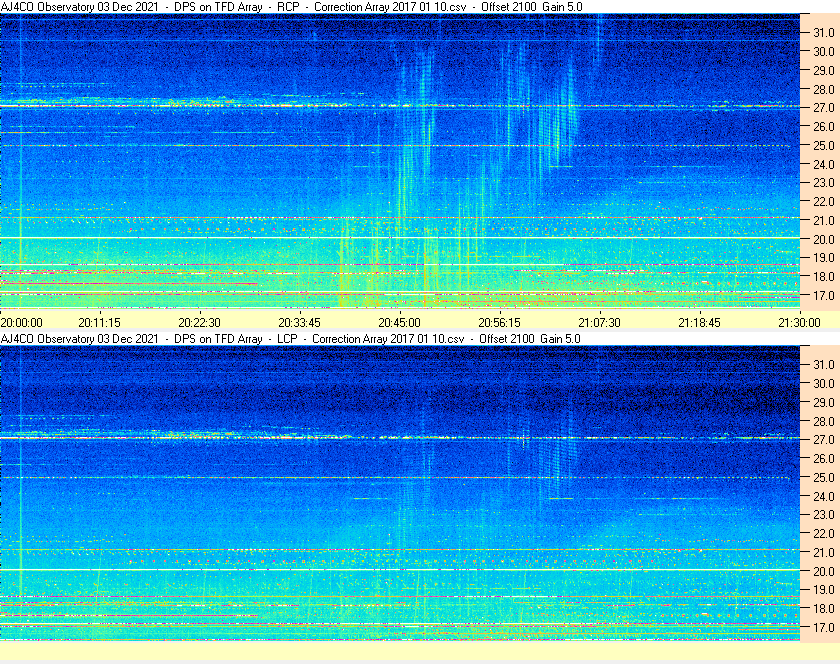Click the 27.0 frequency label on RCP chart
This screenshot has height=664, width=840.
coord(824,108)
